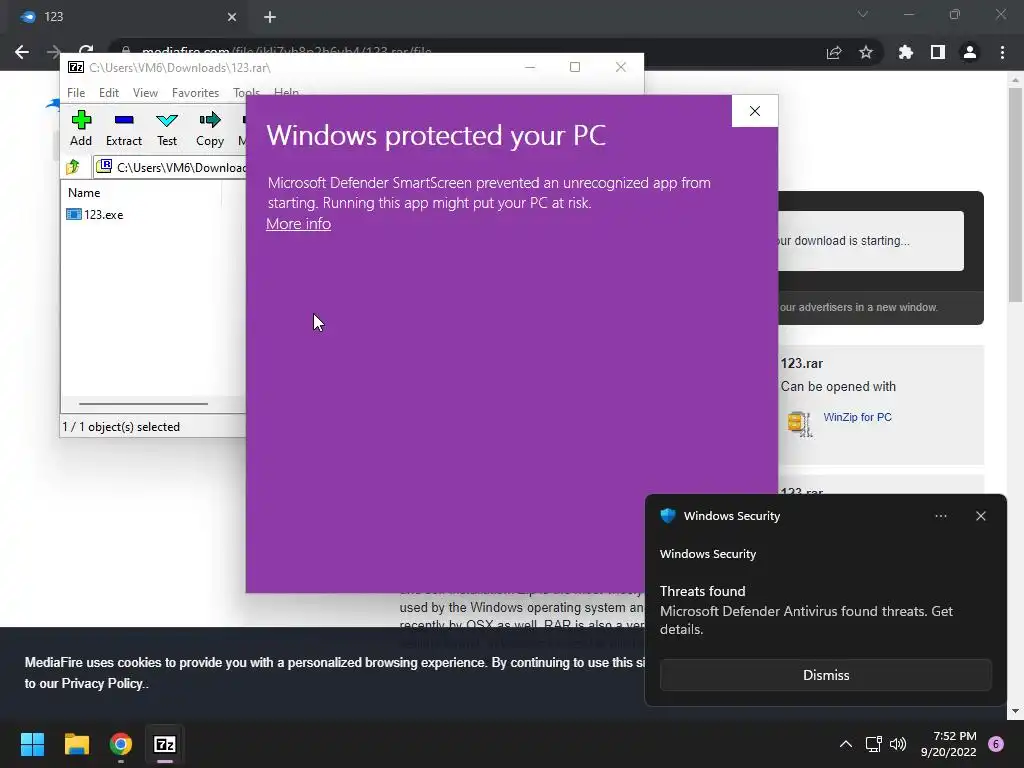Screen dimensions: 1024x768
Task: Open the View menu in 7-Zip
Action: pyautogui.click(x=145, y=93)
